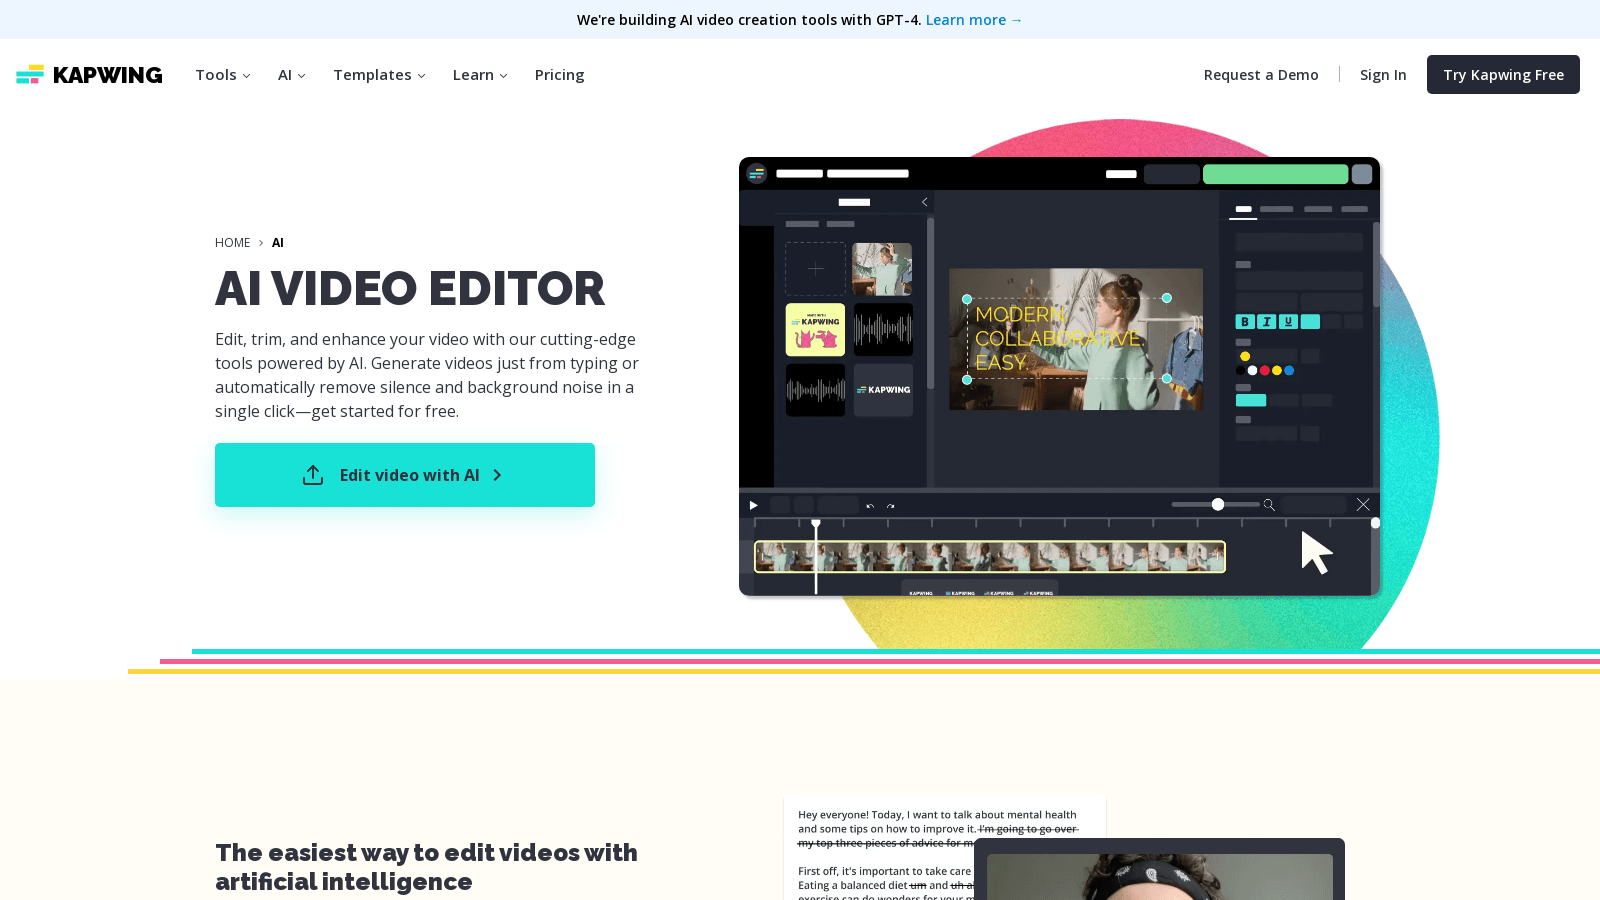Screen dimensions: 1600x900
Task: Click the Underline U icon in mockup
Action: [1288, 322]
